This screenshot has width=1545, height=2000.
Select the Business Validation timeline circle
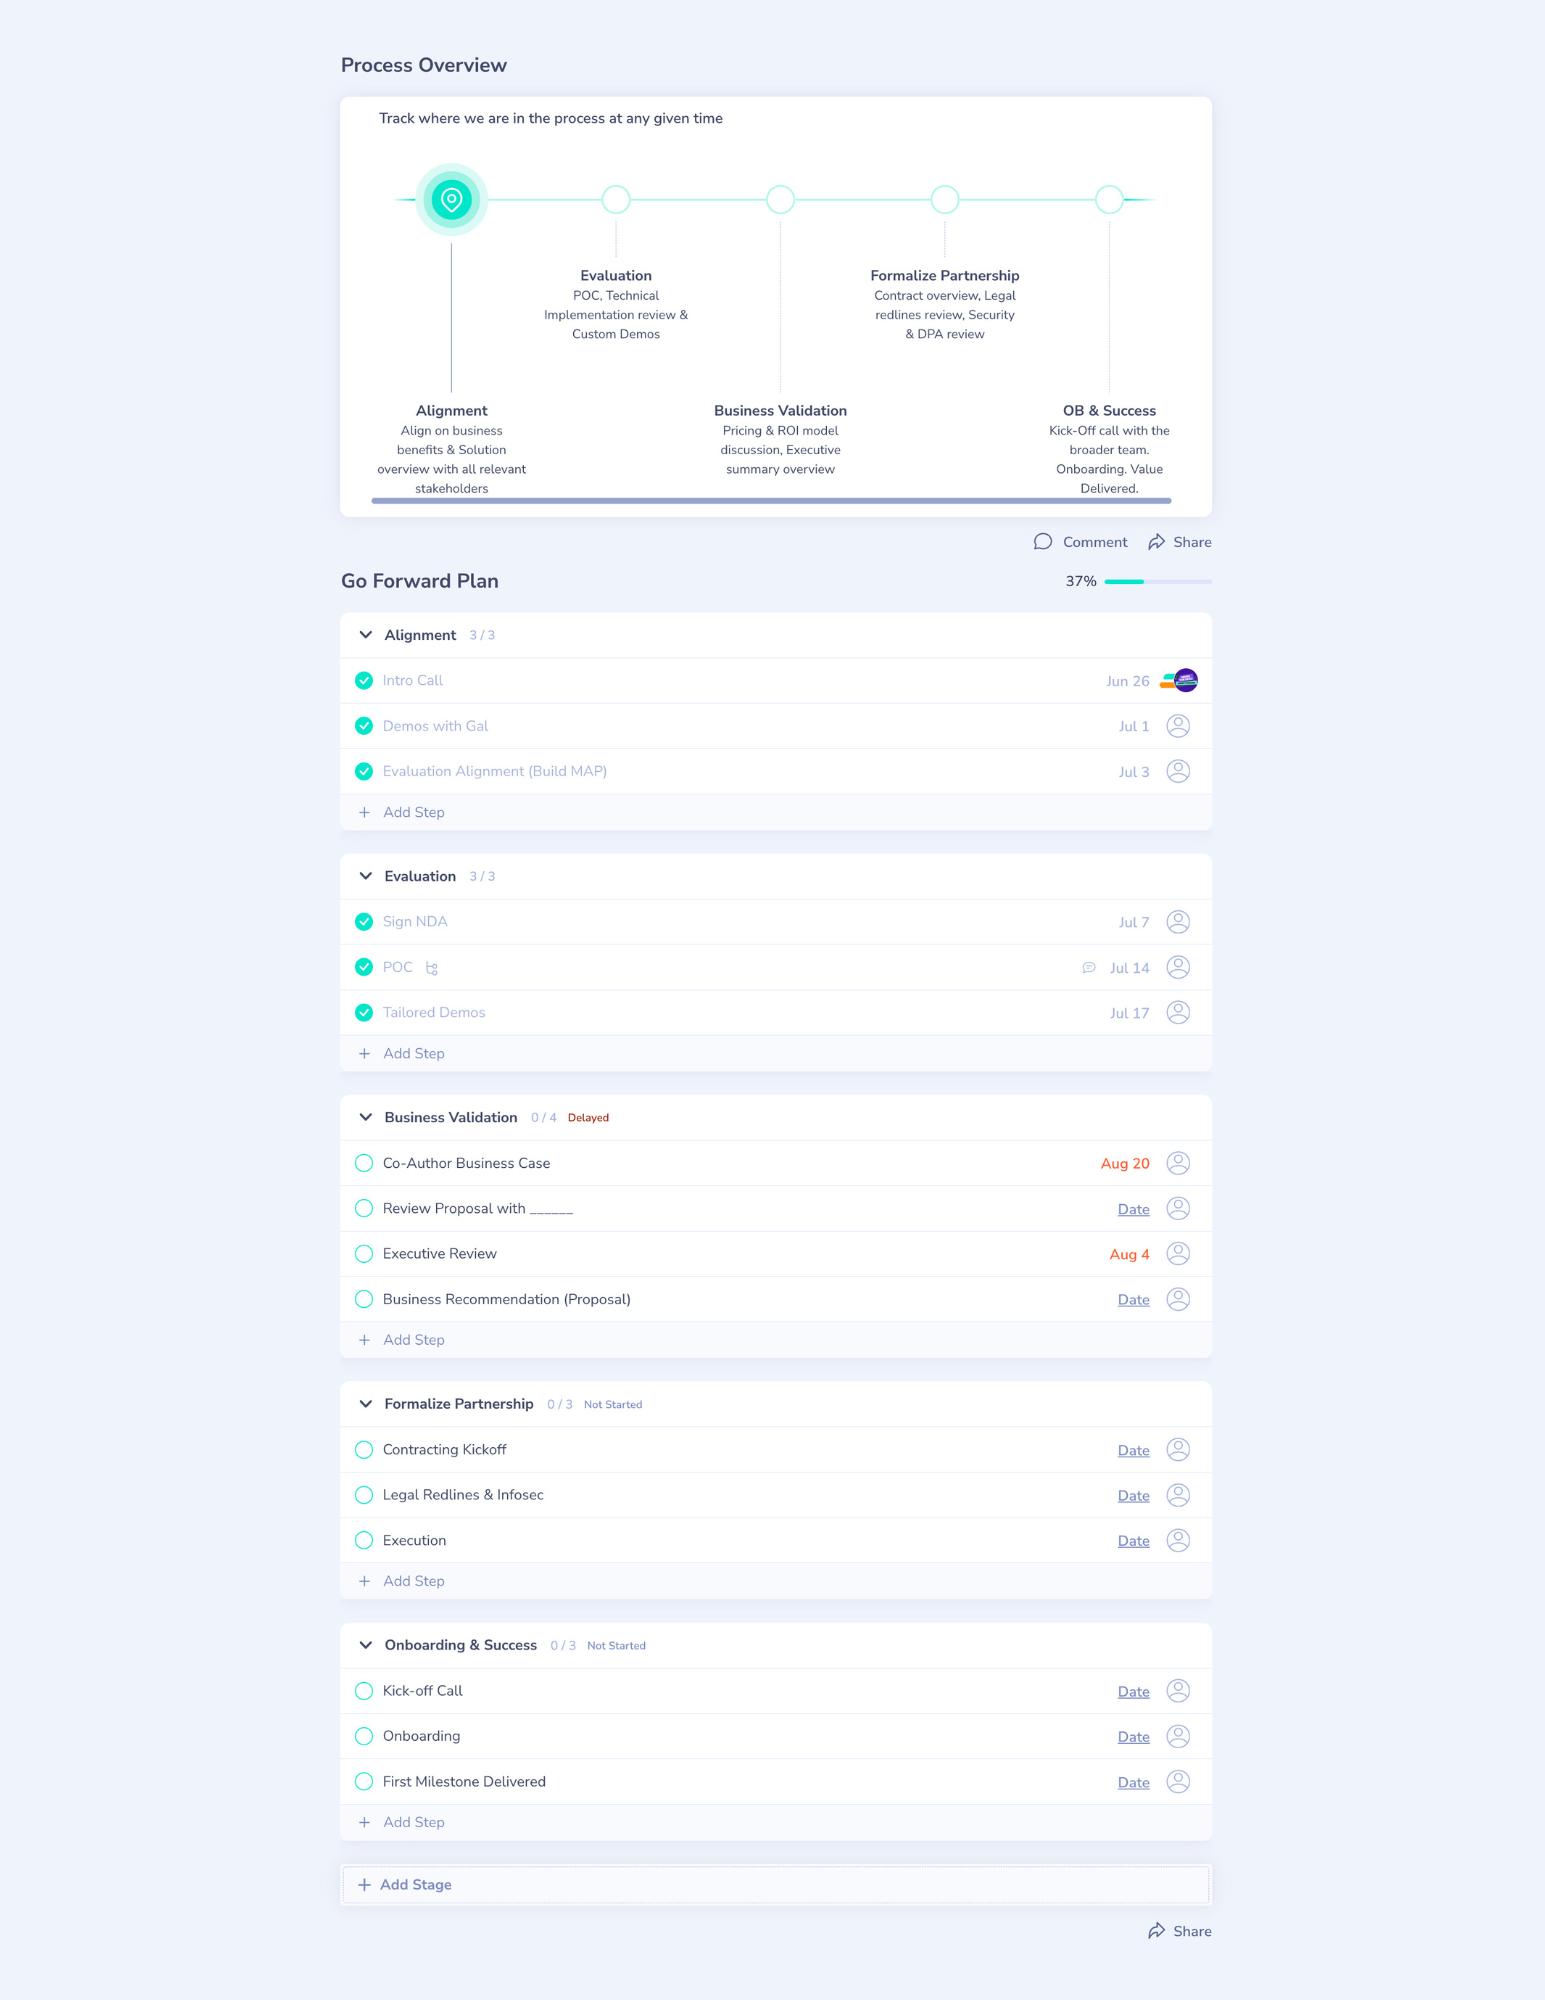[780, 200]
